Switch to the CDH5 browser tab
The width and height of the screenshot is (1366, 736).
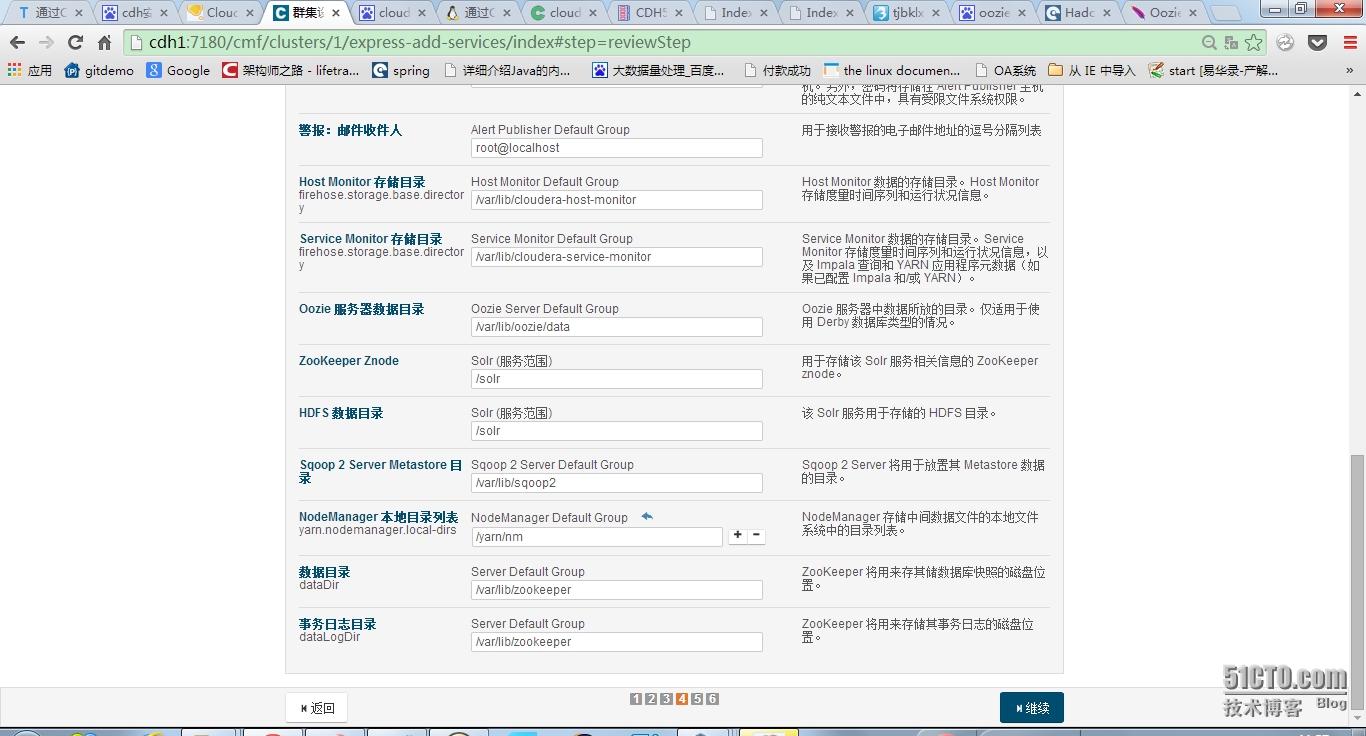pos(650,13)
